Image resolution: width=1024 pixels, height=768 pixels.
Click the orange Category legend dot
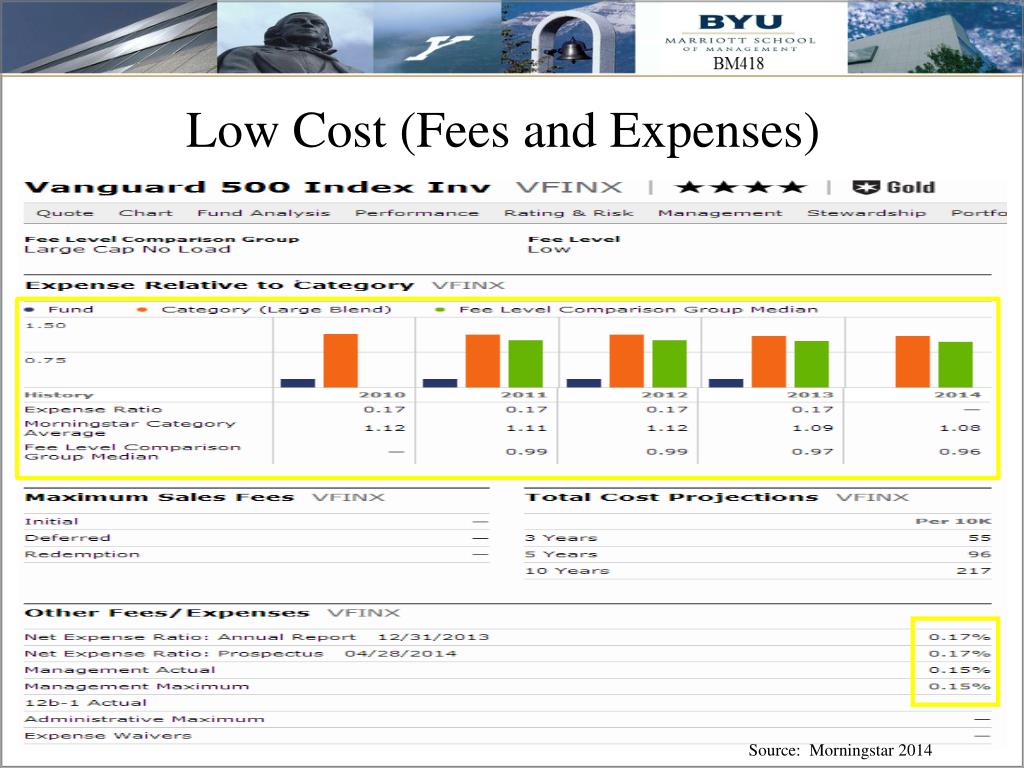point(142,310)
